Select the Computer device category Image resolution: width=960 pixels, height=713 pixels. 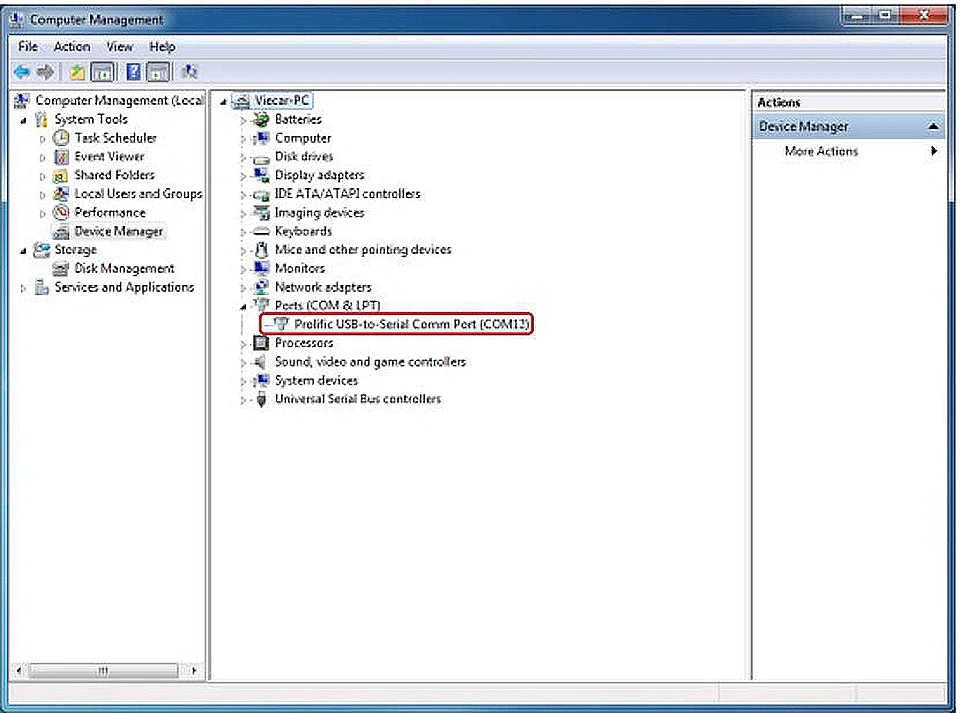tap(302, 138)
